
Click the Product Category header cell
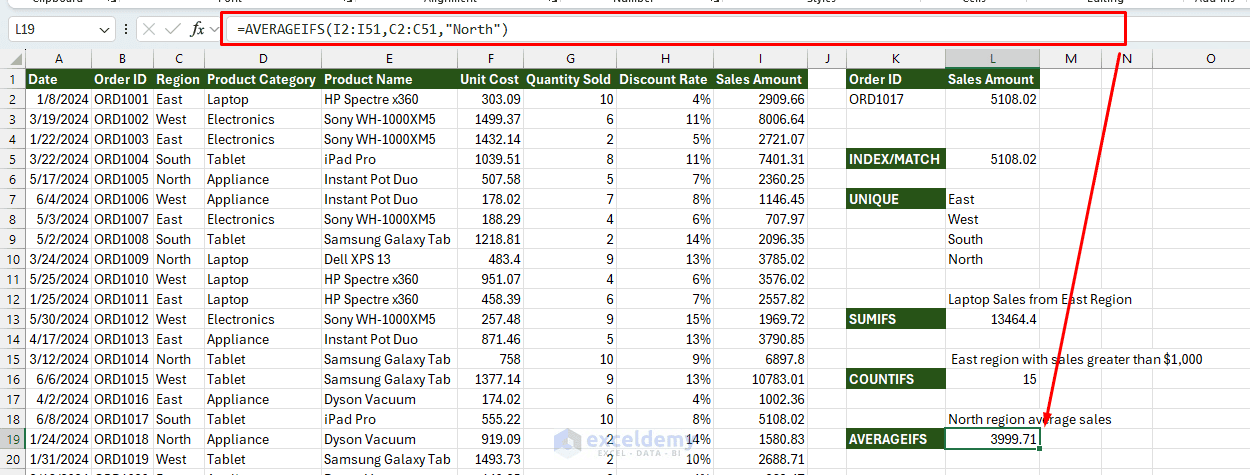point(262,79)
